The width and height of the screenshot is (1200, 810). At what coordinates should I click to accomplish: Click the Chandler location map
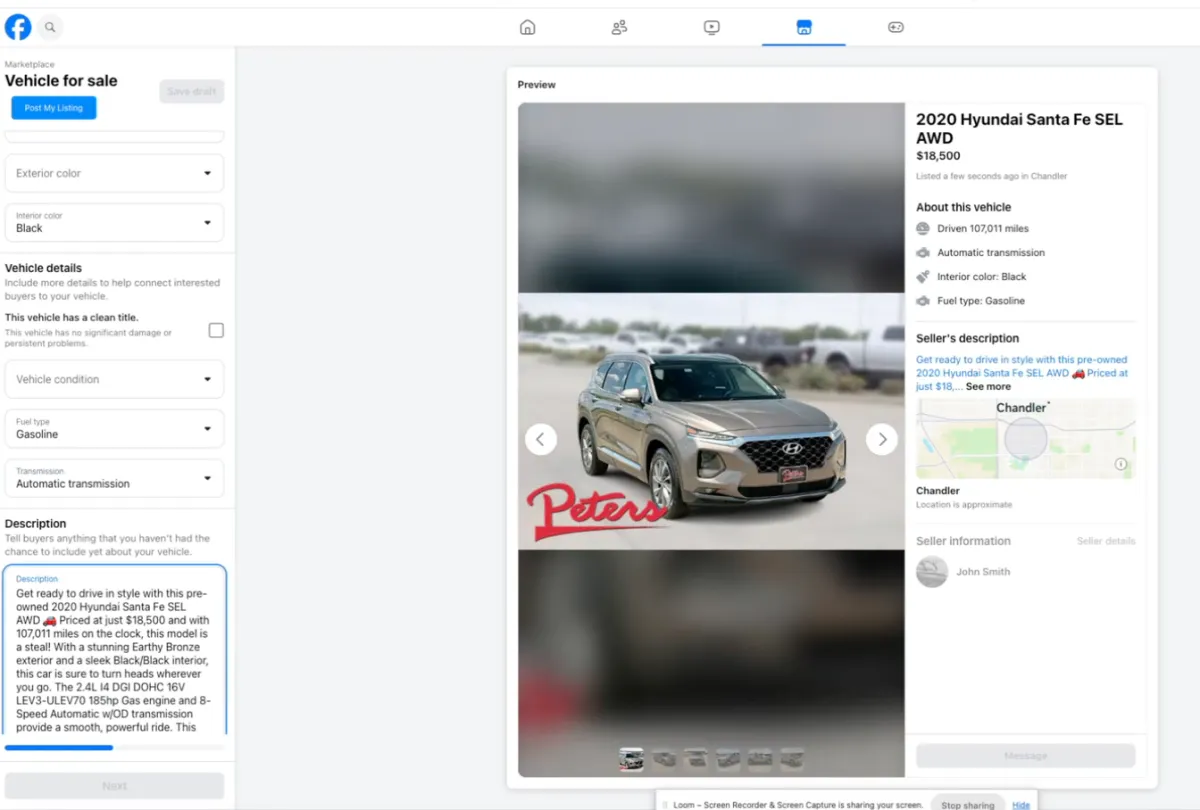(1025, 438)
